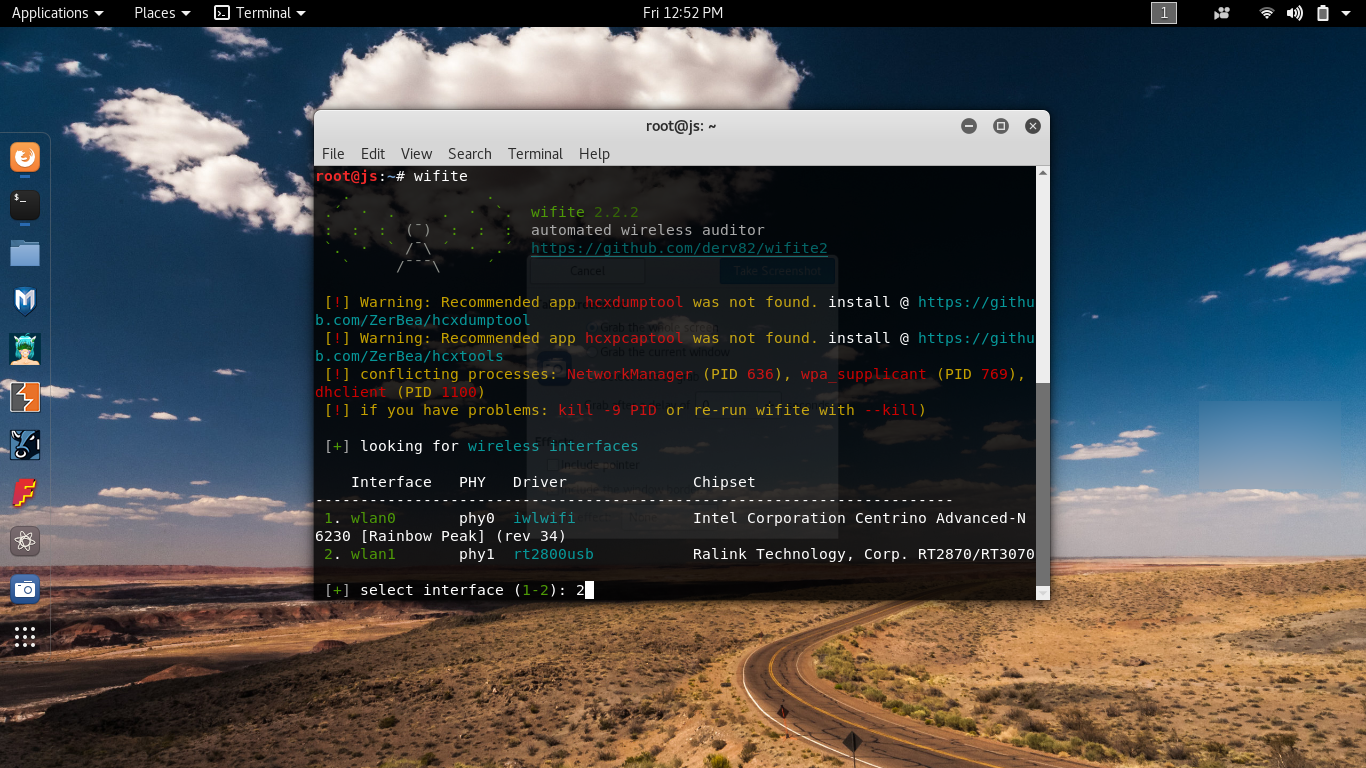Open the Terminal icon in the dock
This screenshot has height=768, width=1366.
25,205
